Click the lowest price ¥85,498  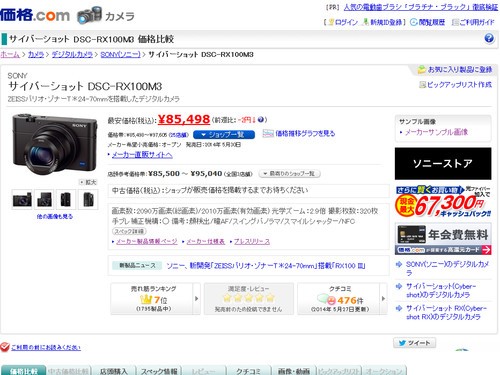coord(184,119)
